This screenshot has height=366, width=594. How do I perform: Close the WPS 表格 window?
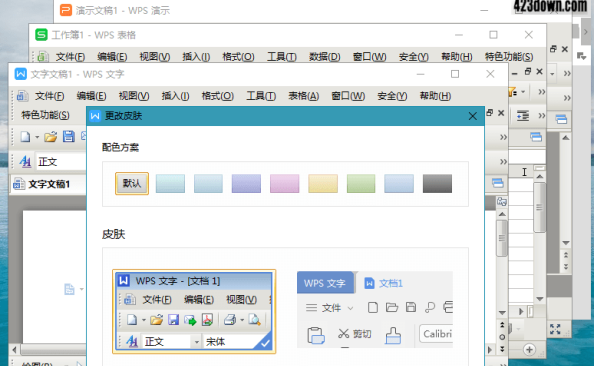point(529,35)
